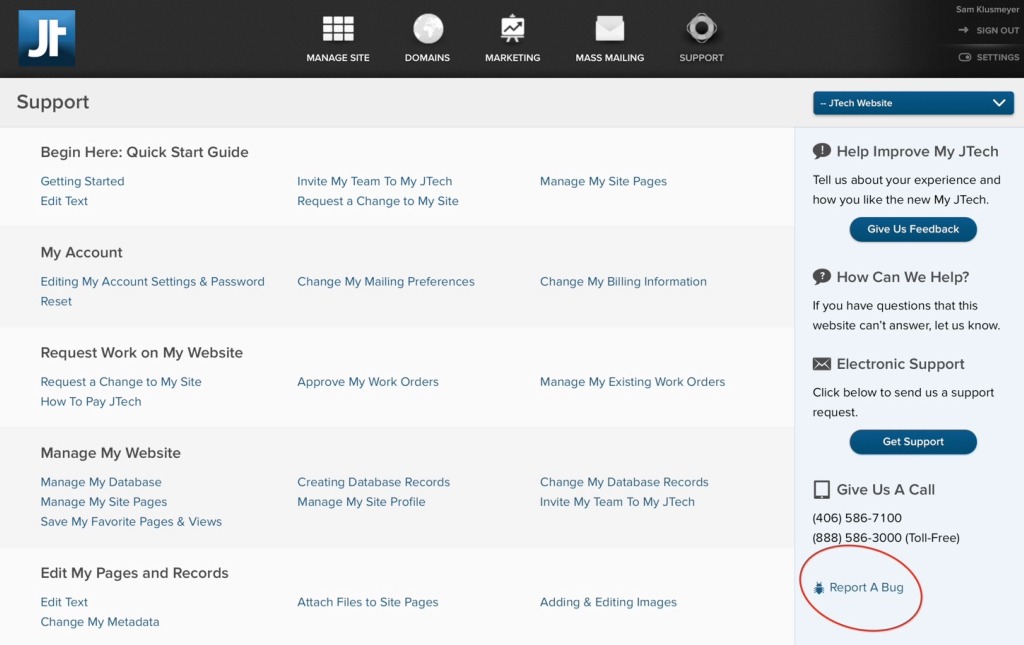
Task: Open Adding & Editing Images link
Action: [608, 602]
